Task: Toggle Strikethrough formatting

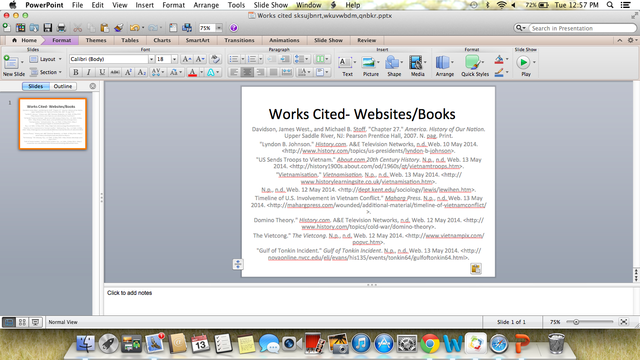Action: [115, 72]
